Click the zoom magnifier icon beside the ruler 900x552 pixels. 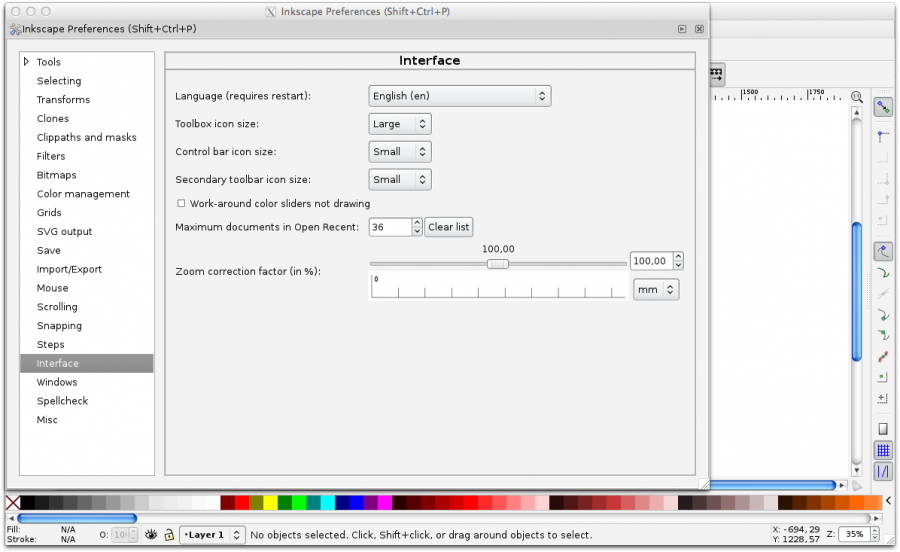point(856,97)
